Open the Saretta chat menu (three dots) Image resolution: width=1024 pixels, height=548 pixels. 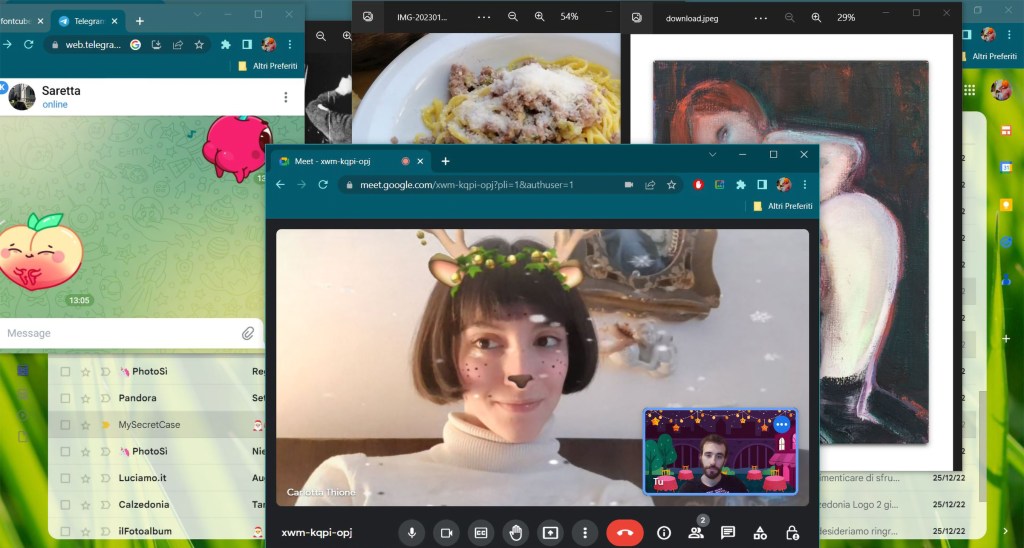point(286,97)
